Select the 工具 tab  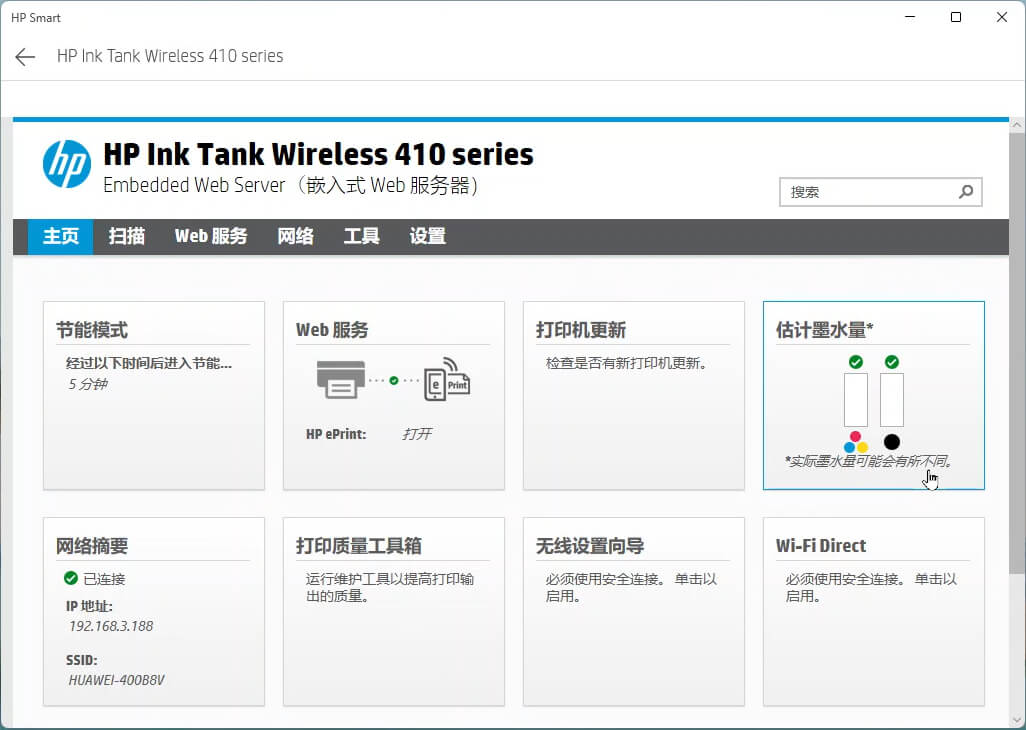[x=361, y=236]
